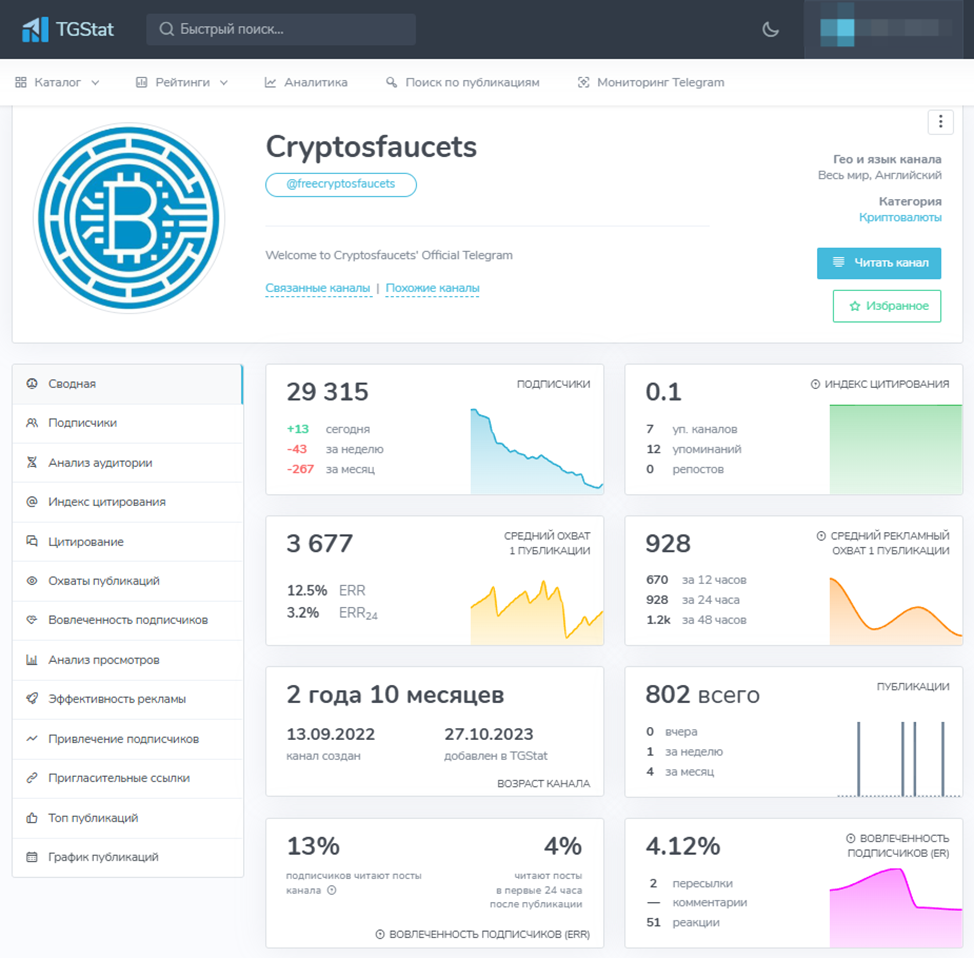974x958 pixels.
Task: Open Анализ аудитории in the sidebar
Action: 127,463
